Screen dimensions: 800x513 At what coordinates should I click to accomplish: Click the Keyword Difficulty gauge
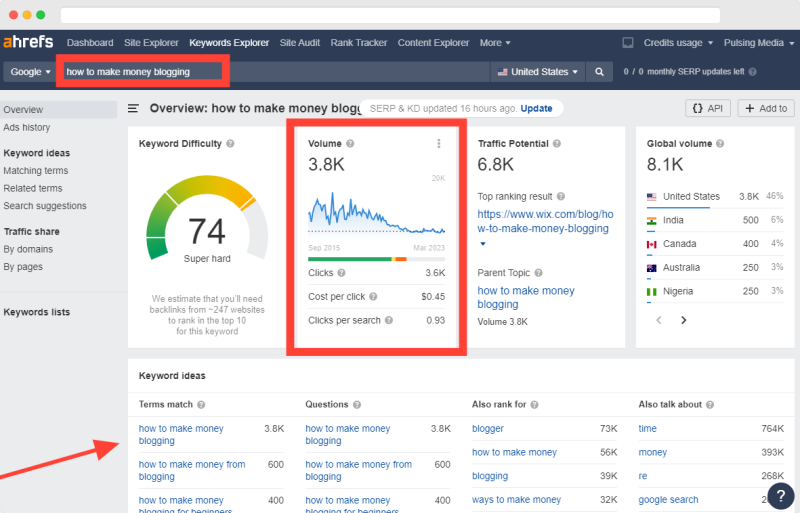pos(207,219)
